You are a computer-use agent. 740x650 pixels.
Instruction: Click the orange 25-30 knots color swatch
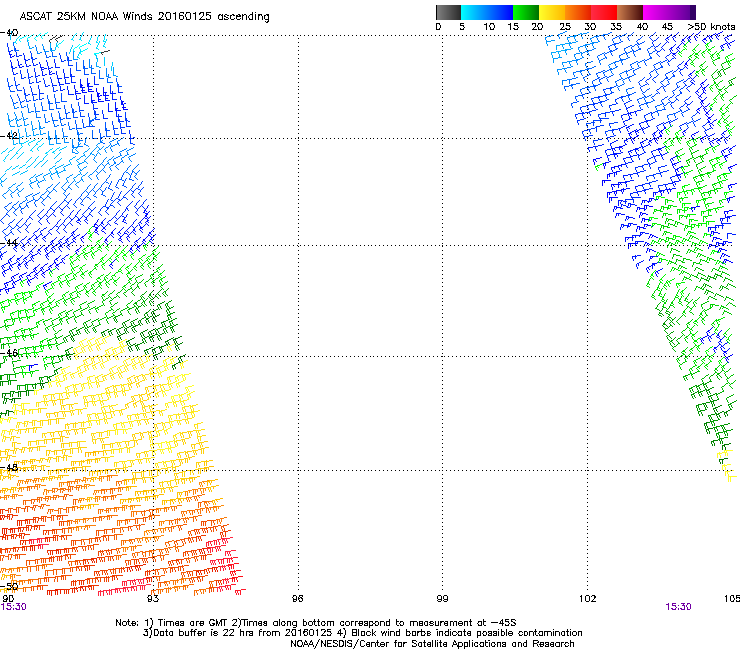577,12
